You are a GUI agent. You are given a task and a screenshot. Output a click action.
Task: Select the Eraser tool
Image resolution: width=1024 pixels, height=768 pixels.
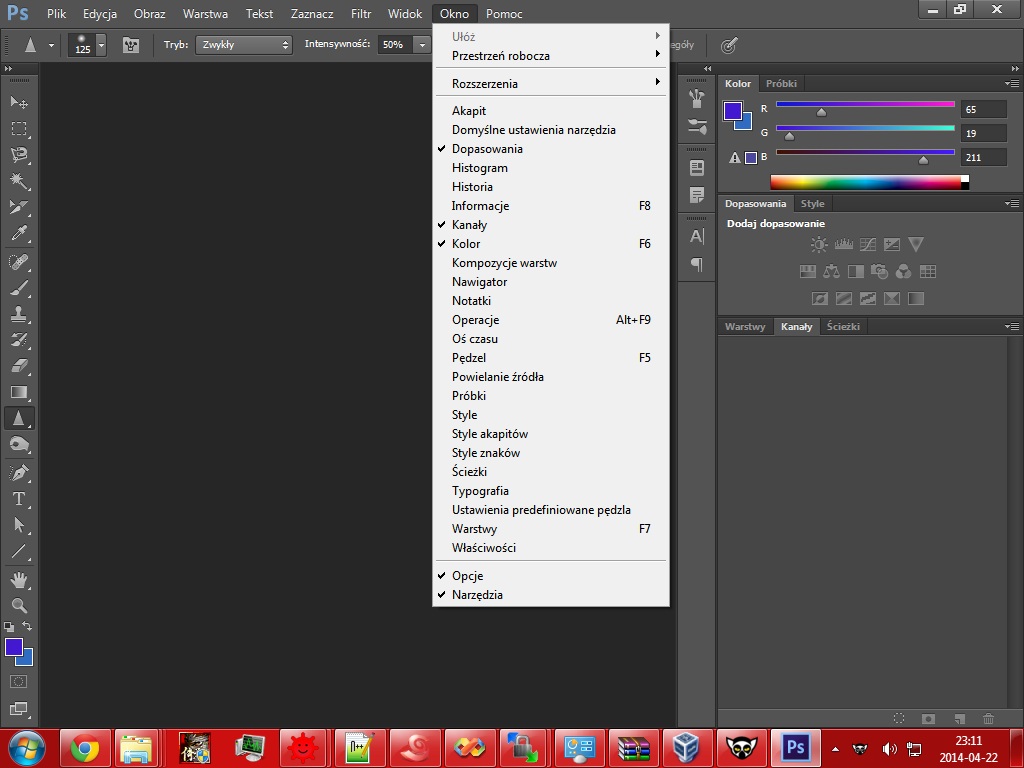click(19, 366)
